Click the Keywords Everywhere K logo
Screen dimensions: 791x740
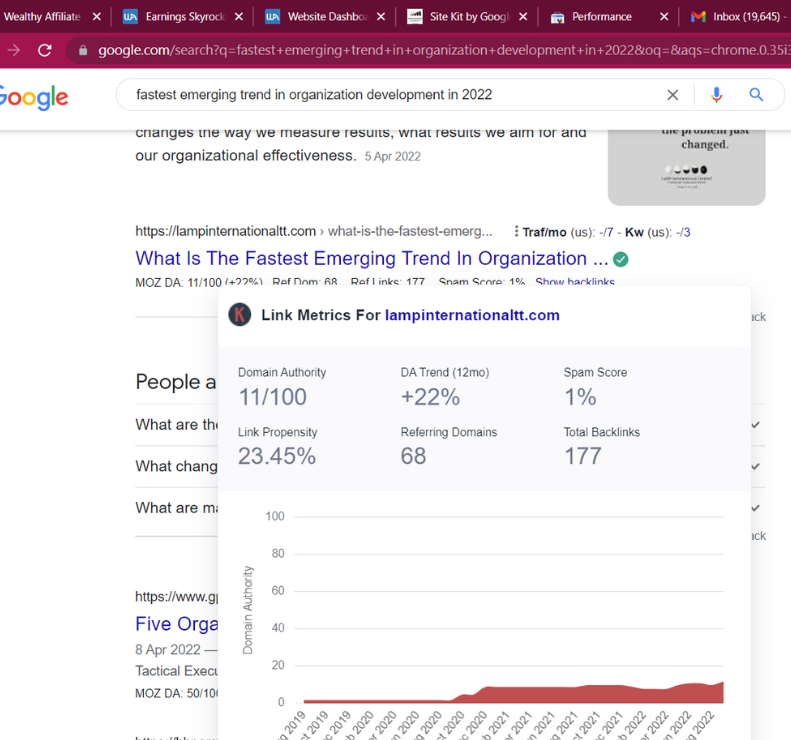240,315
